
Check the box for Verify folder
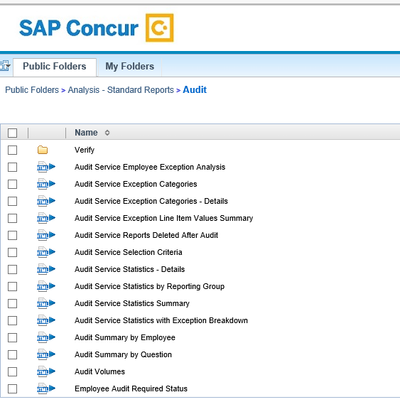coord(12,150)
